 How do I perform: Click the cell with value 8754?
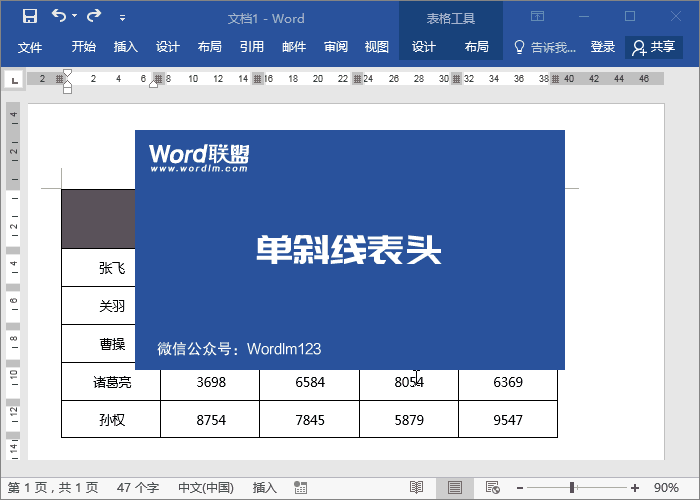[210, 419]
